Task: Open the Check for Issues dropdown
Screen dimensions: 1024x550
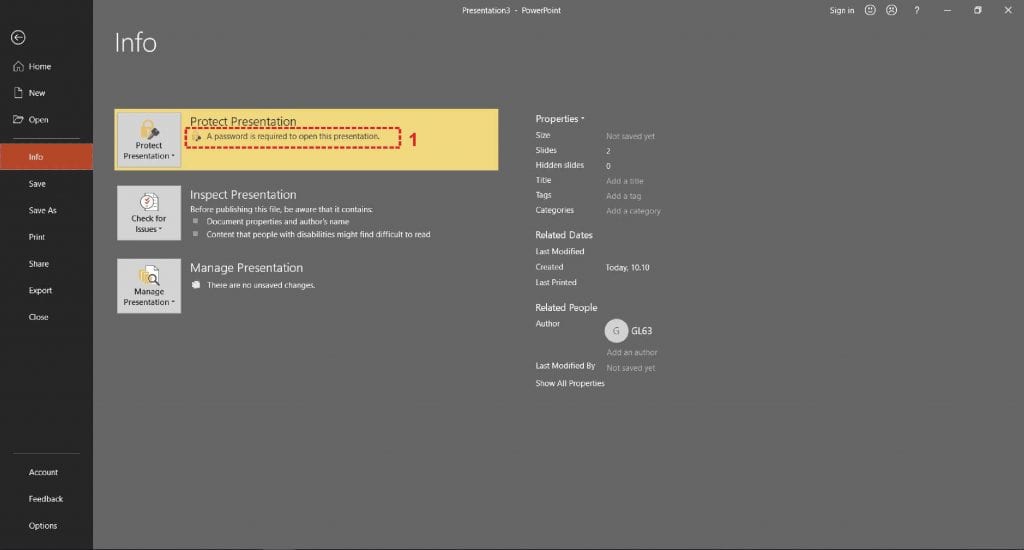Action: pos(149,213)
